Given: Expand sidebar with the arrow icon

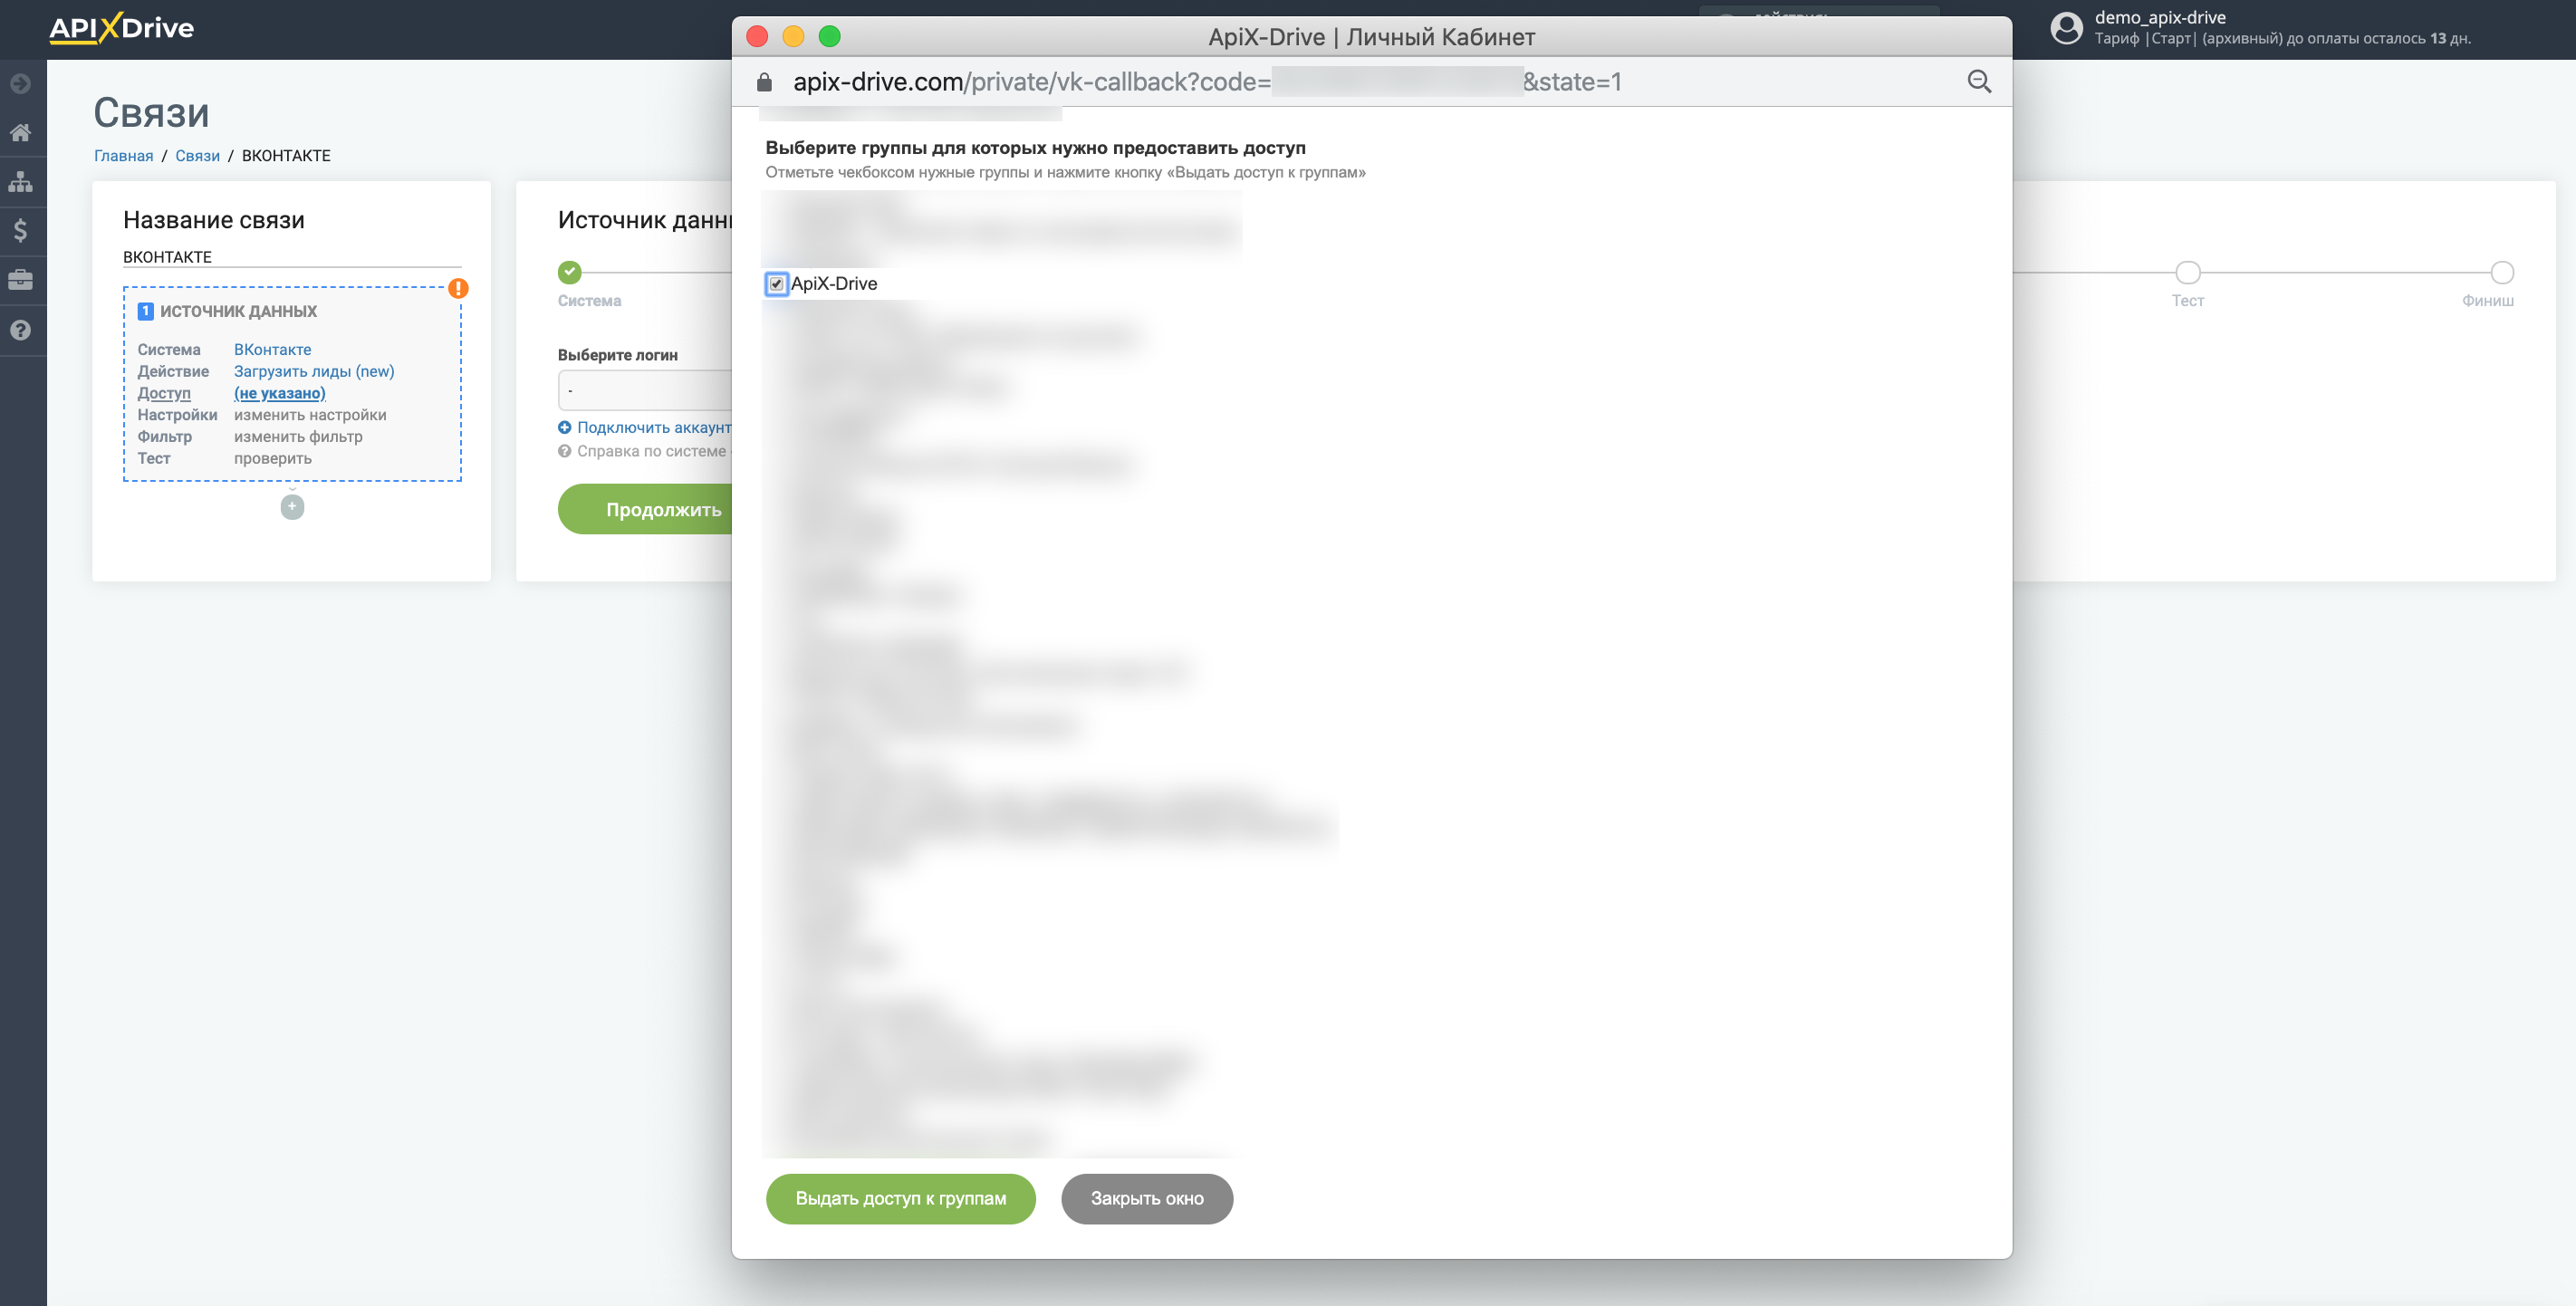Looking at the screenshot, I should pyautogui.click(x=20, y=84).
